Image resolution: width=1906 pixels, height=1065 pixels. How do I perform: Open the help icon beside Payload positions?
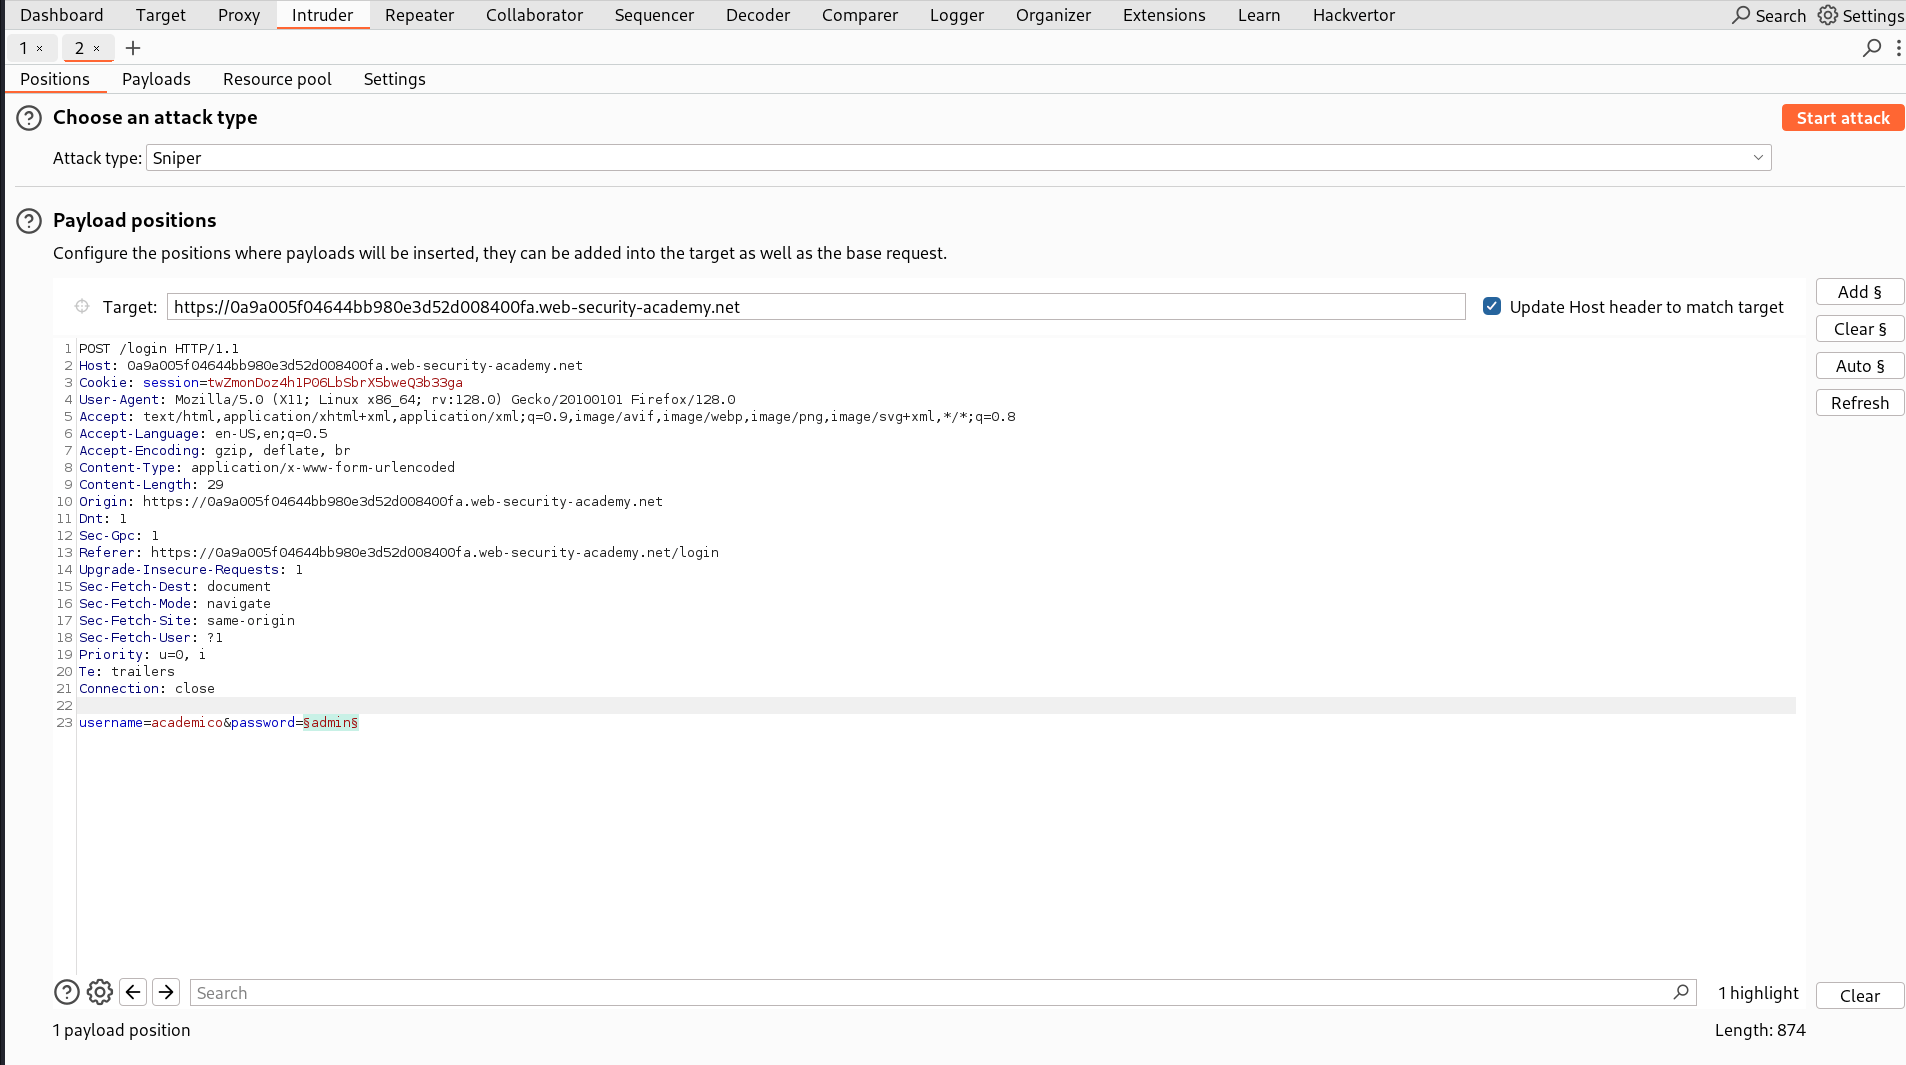pyautogui.click(x=28, y=221)
